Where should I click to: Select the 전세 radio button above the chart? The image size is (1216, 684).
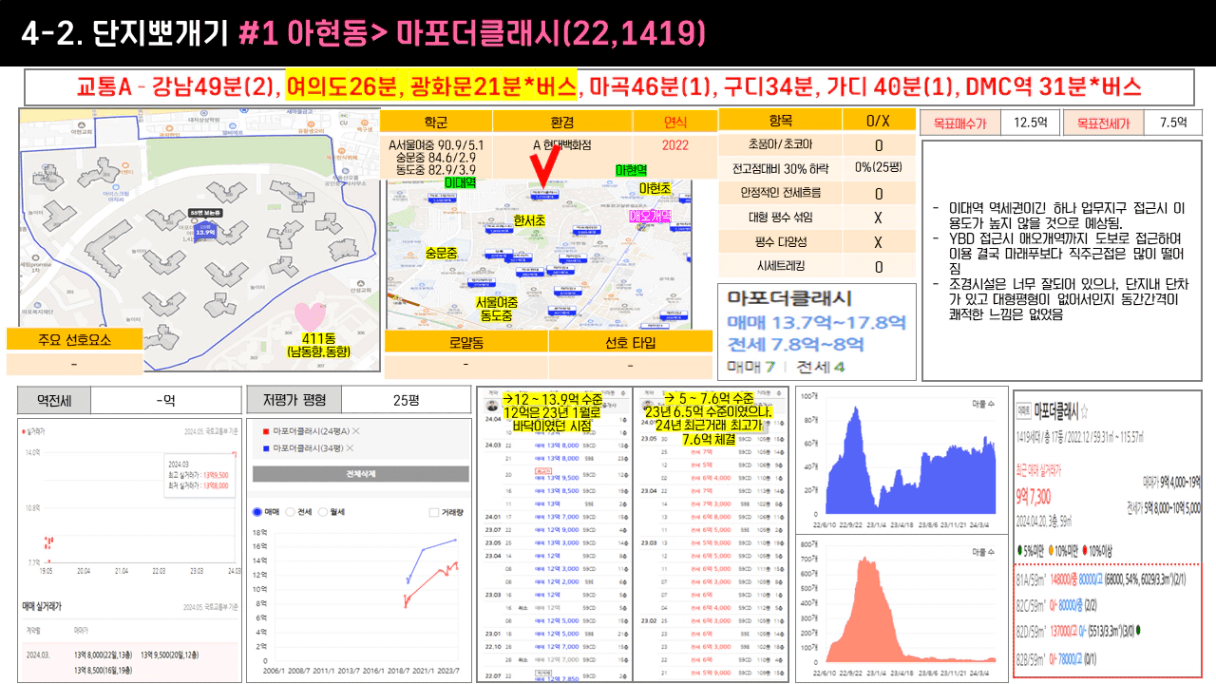(x=291, y=512)
